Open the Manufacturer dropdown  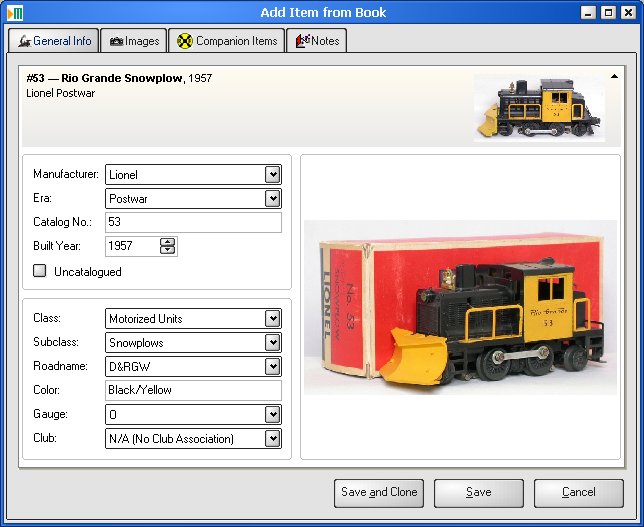click(273, 175)
